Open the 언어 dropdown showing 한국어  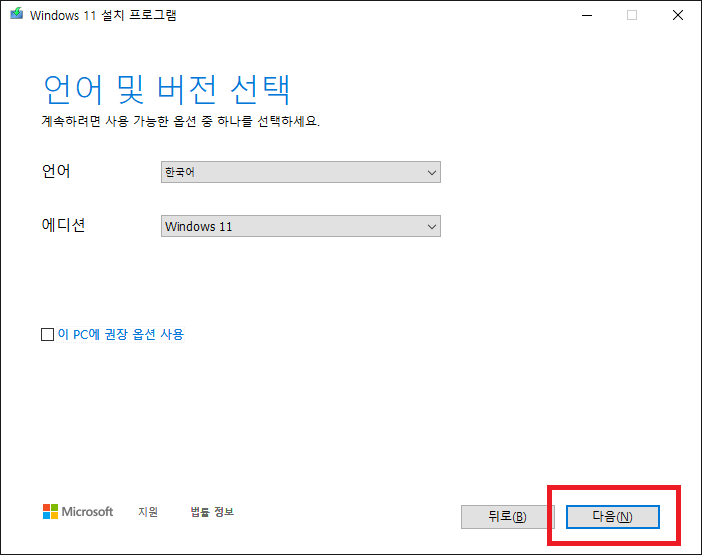(300, 172)
